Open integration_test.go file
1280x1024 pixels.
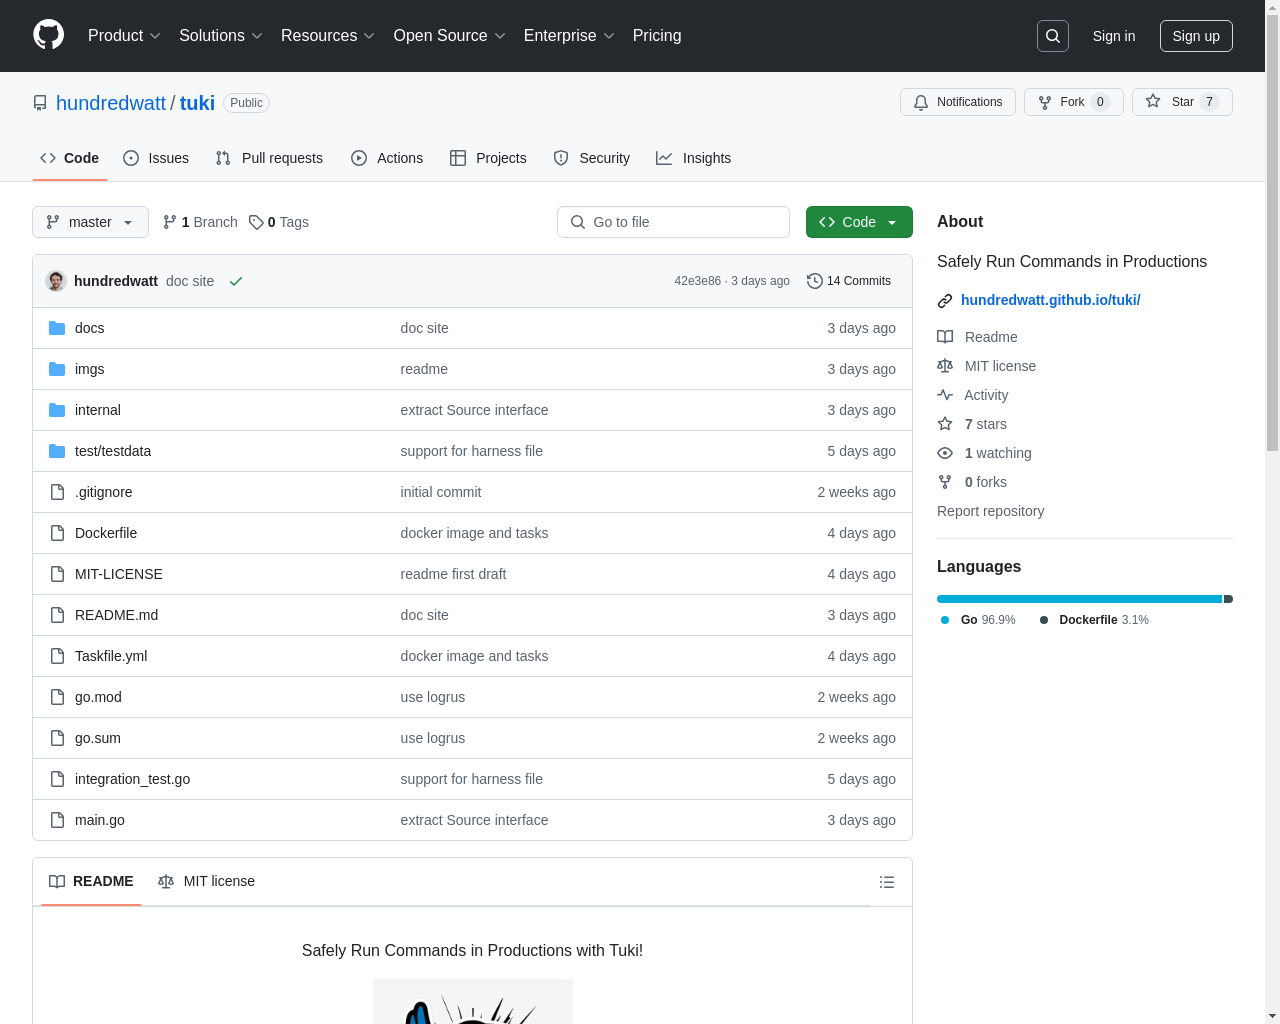[x=132, y=779]
